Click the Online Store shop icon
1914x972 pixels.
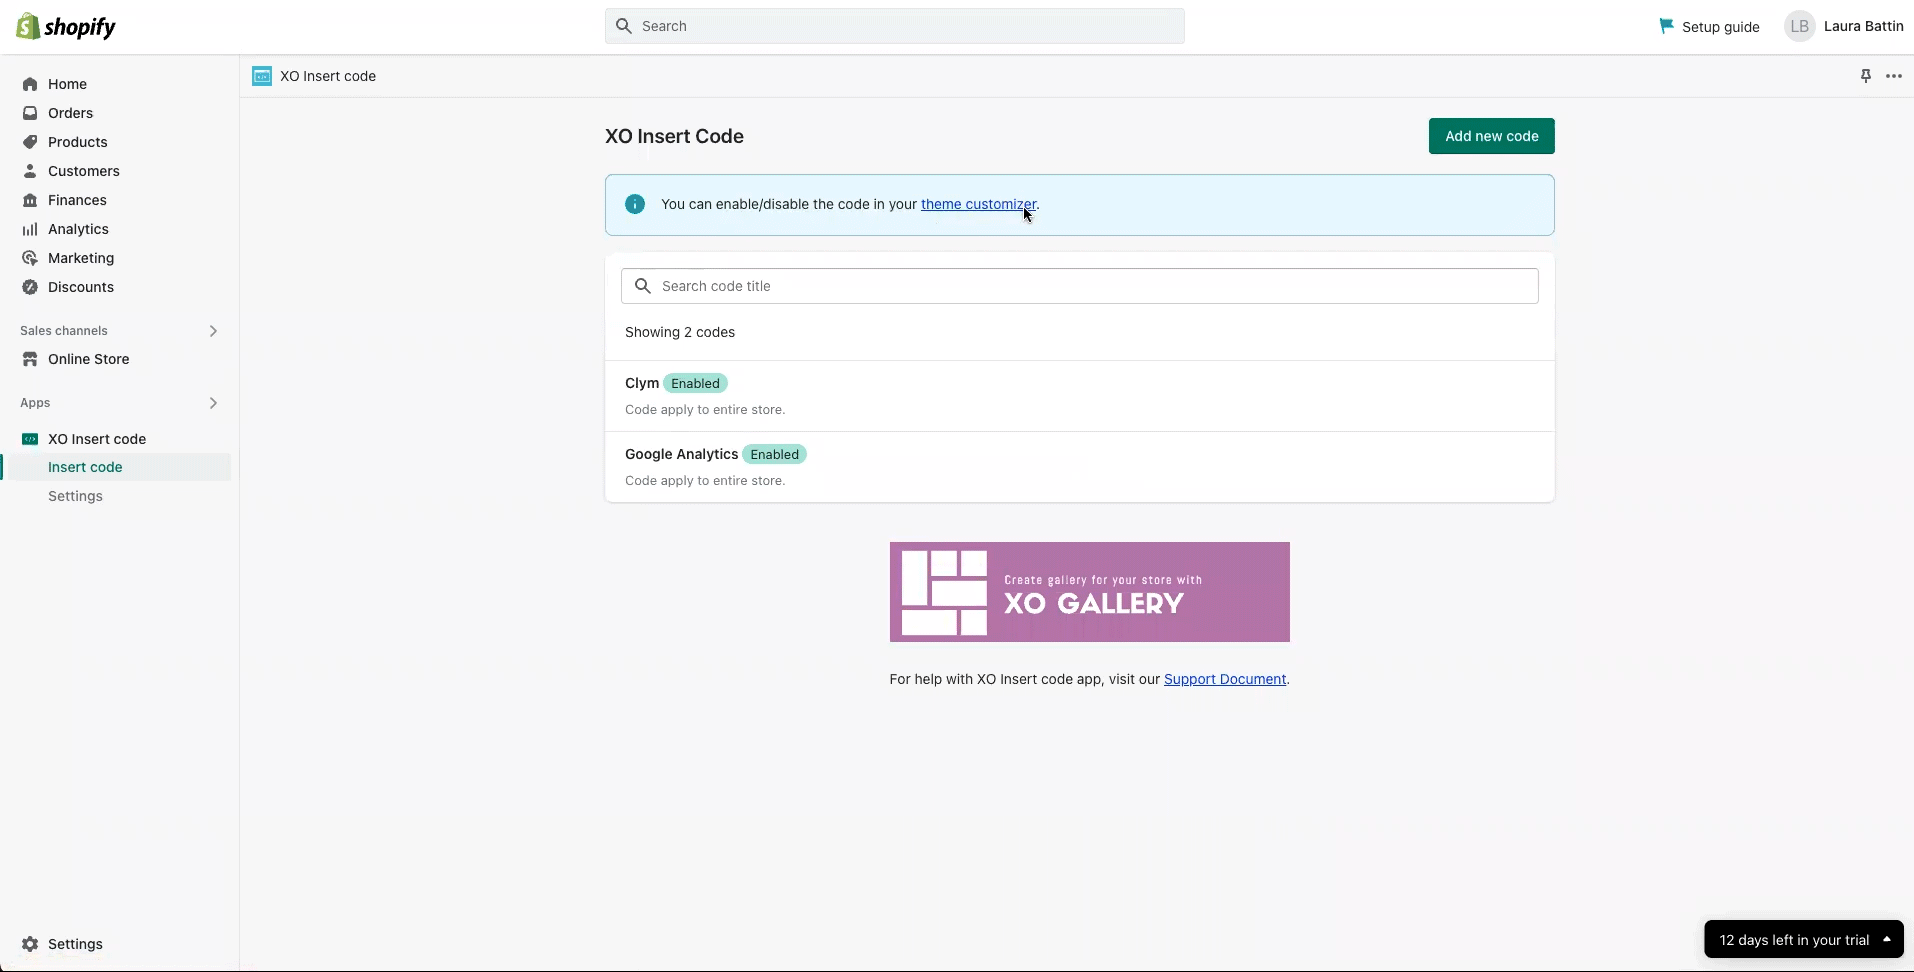(x=30, y=359)
